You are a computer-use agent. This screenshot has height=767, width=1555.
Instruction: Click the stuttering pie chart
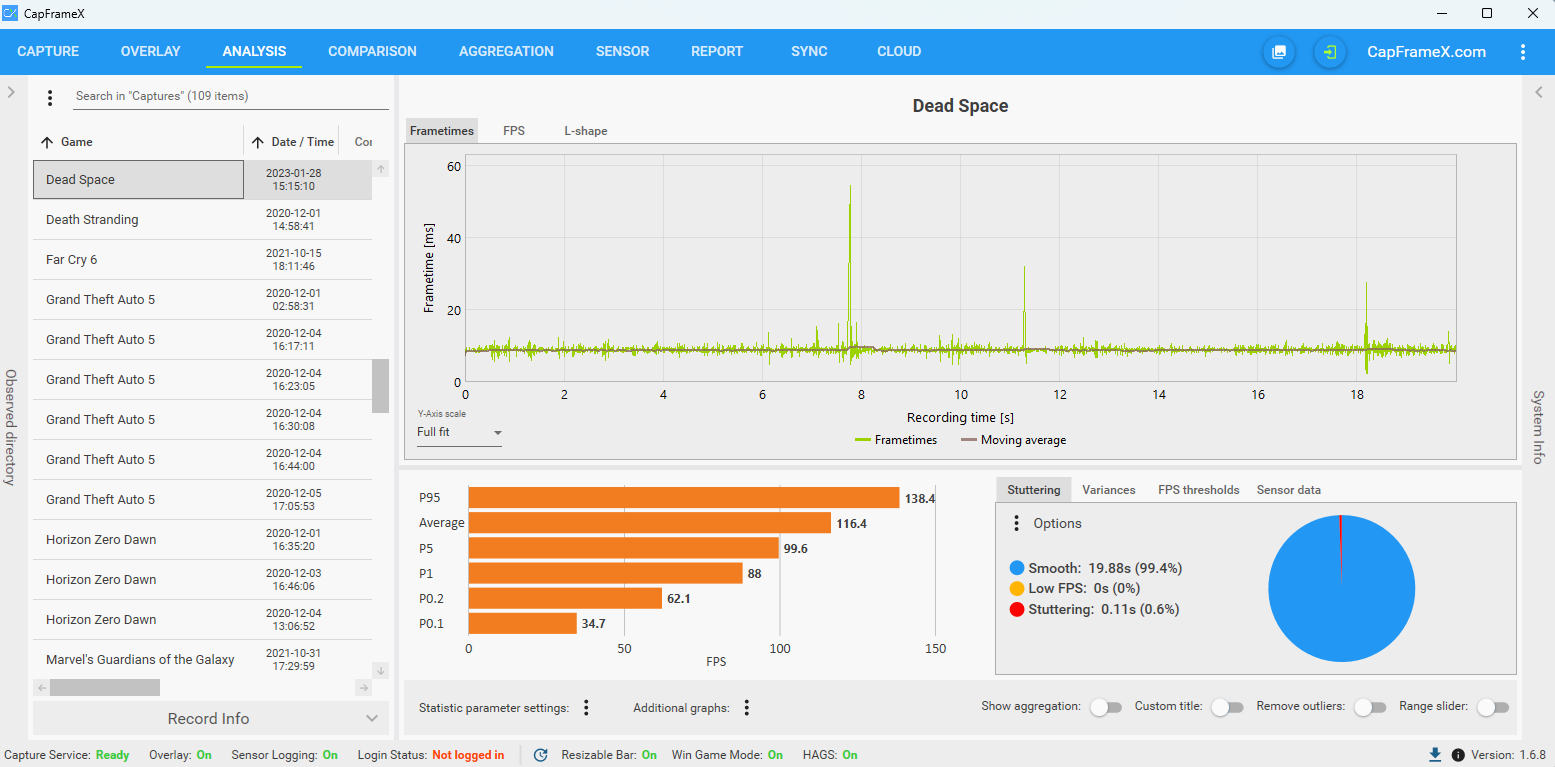pos(1341,588)
